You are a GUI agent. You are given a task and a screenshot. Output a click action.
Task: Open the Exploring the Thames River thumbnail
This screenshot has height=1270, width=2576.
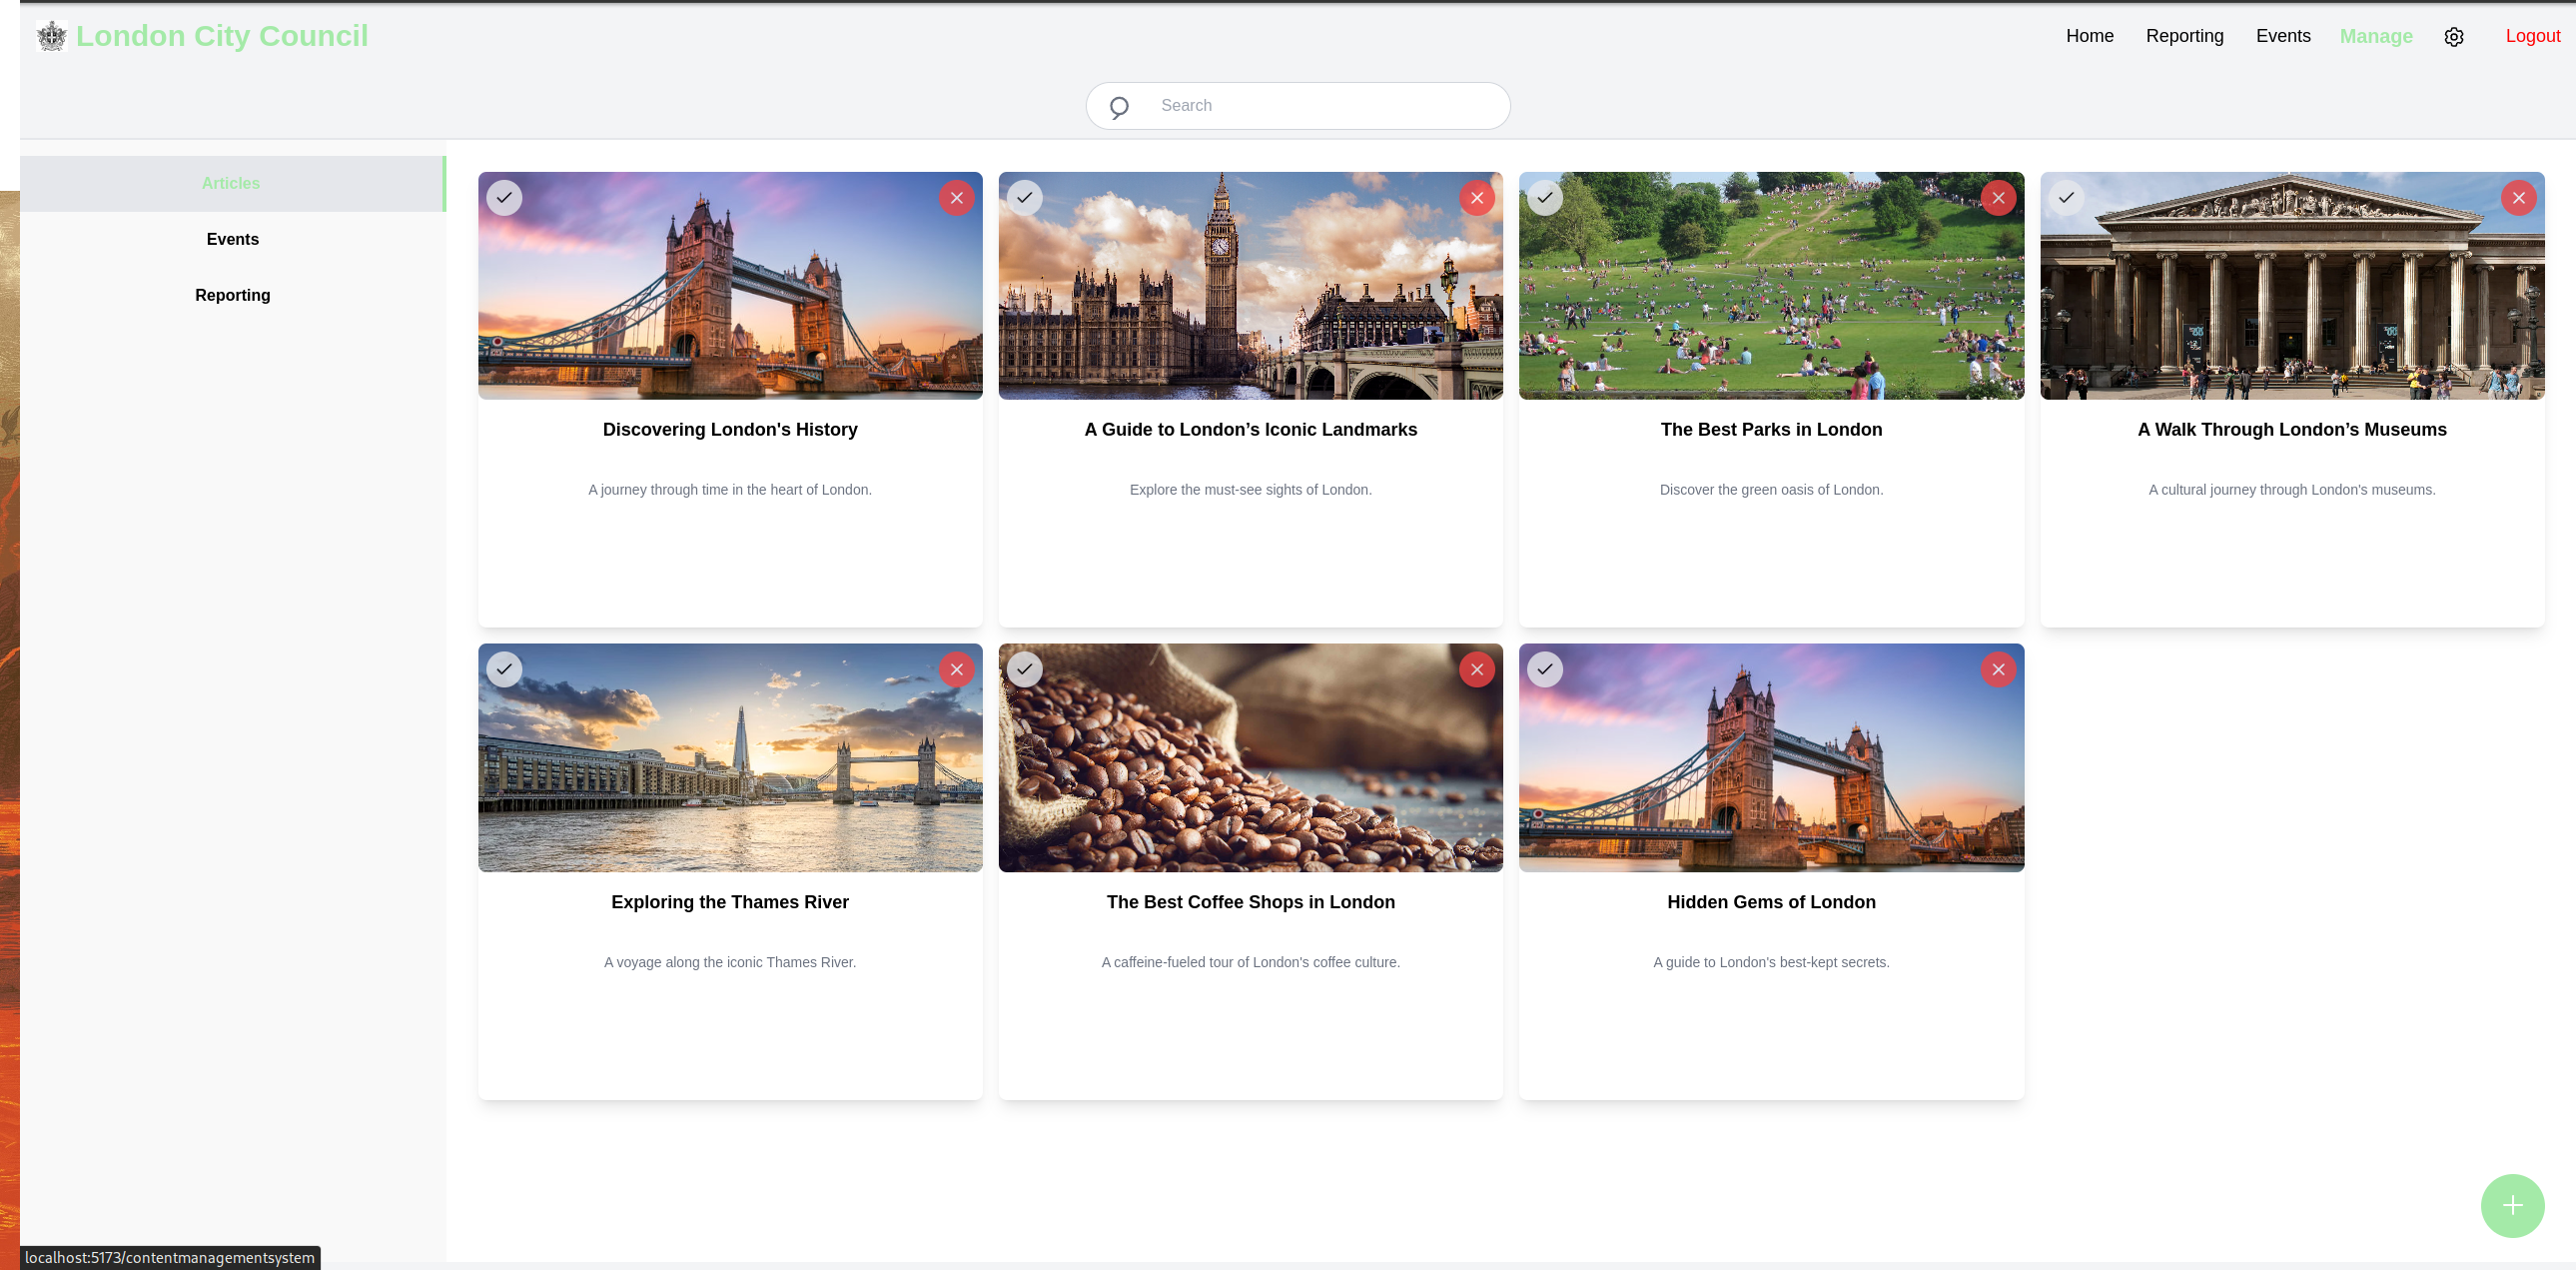730,770
